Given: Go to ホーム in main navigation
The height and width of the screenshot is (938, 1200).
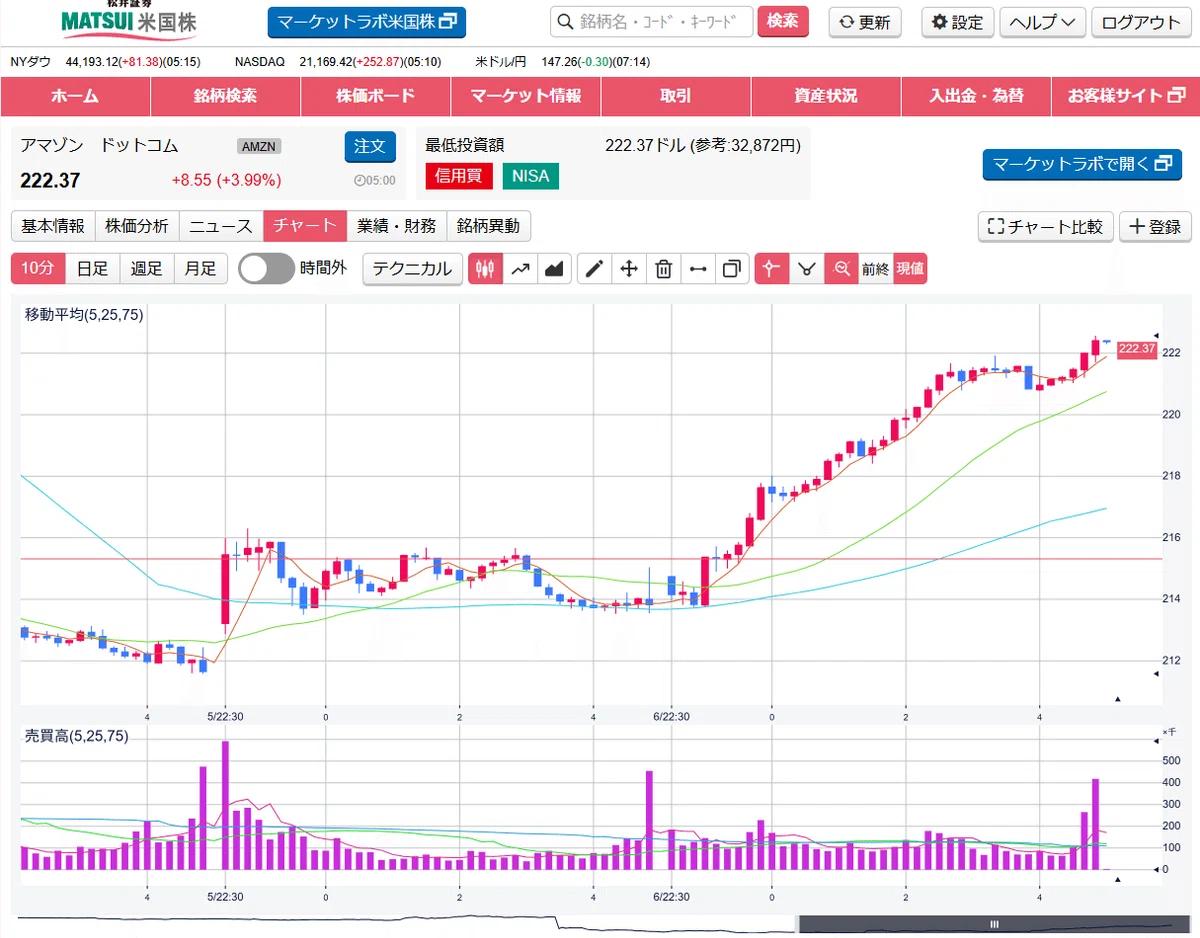Looking at the screenshot, I should point(75,96).
